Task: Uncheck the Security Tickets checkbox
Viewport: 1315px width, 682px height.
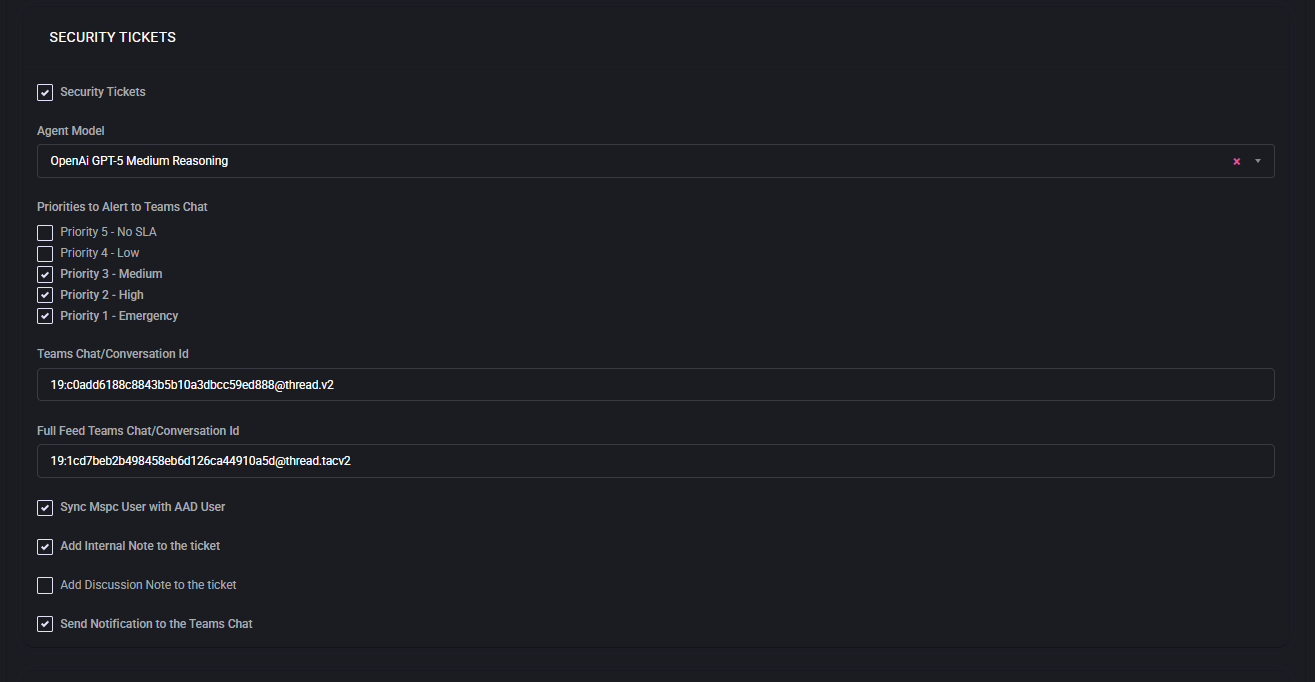Action: [x=45, y=93]
